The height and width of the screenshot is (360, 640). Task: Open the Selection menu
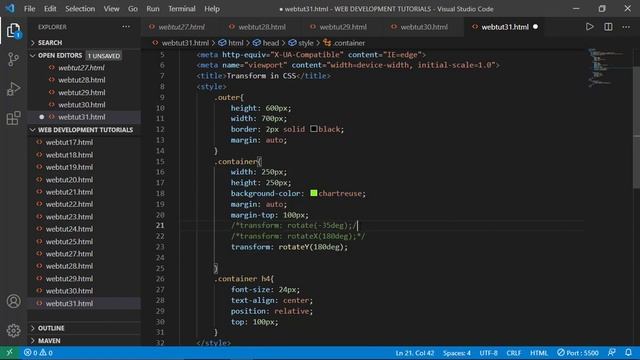[80, 9]
